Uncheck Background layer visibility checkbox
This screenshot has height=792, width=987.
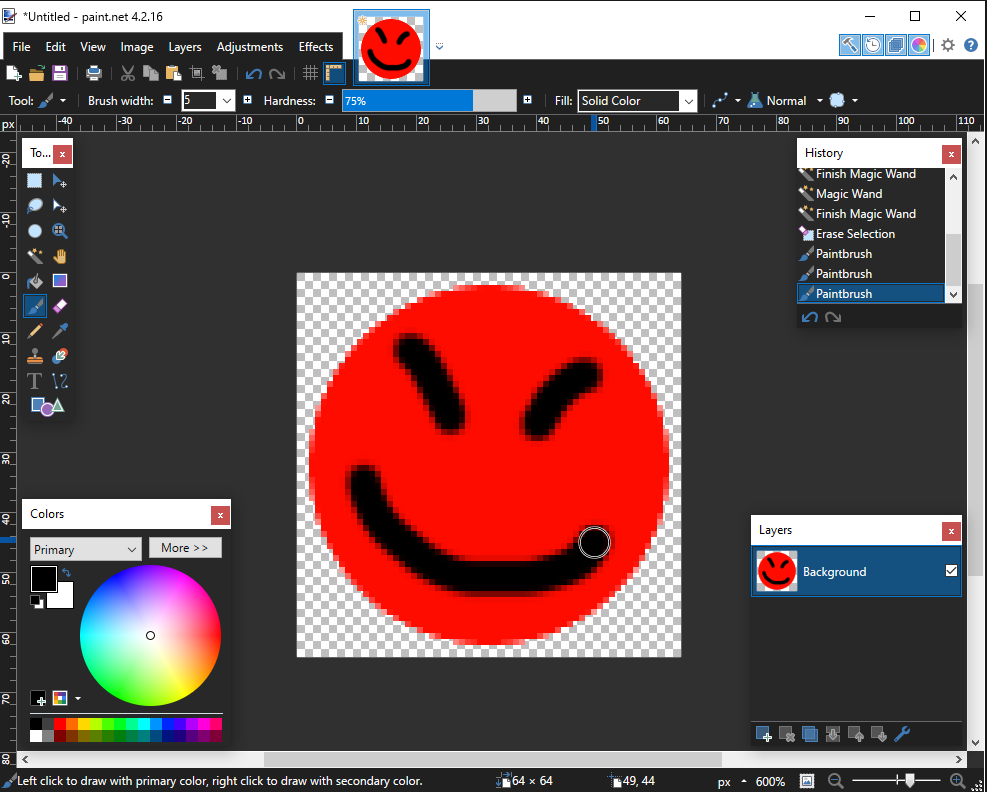point(951,571)
